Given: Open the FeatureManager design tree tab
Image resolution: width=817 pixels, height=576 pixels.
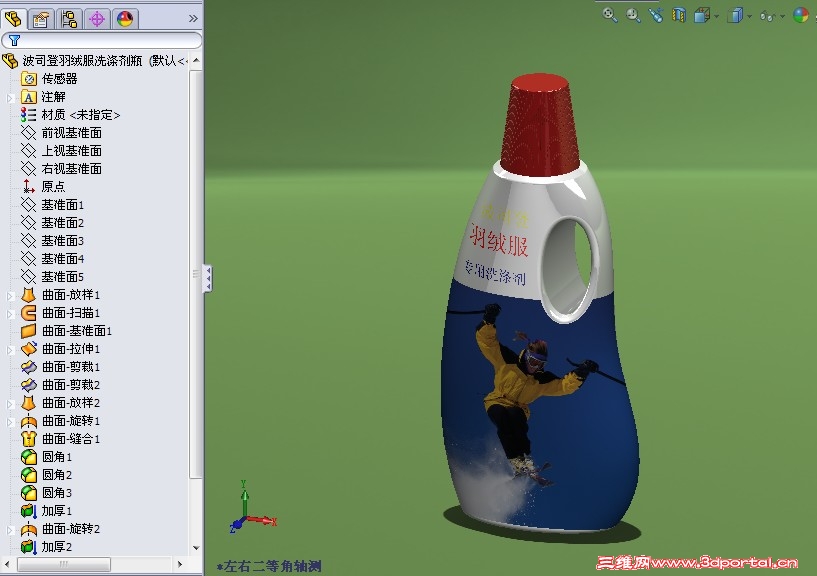Looking at the screenshot, I should 13,19.
